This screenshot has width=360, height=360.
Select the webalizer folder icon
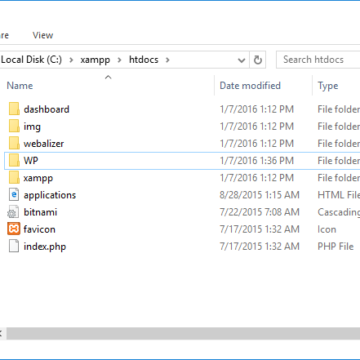pos(14,144)
